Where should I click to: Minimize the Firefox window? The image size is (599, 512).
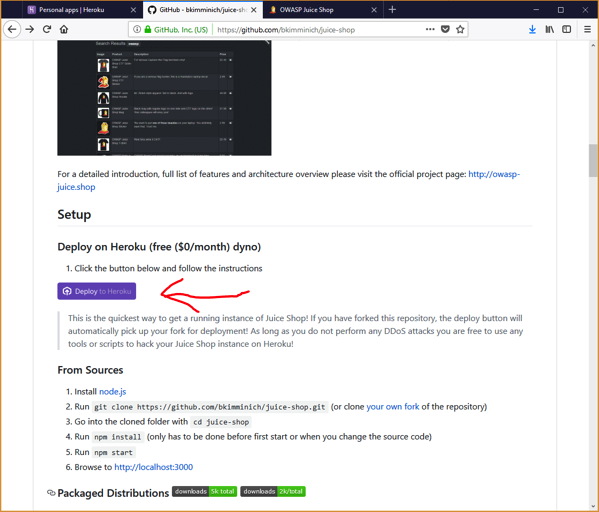click(536, 10)
